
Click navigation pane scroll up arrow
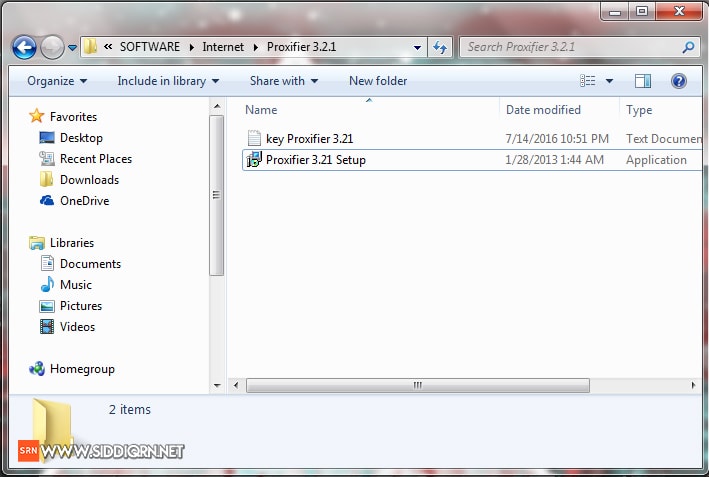[217, 107]
